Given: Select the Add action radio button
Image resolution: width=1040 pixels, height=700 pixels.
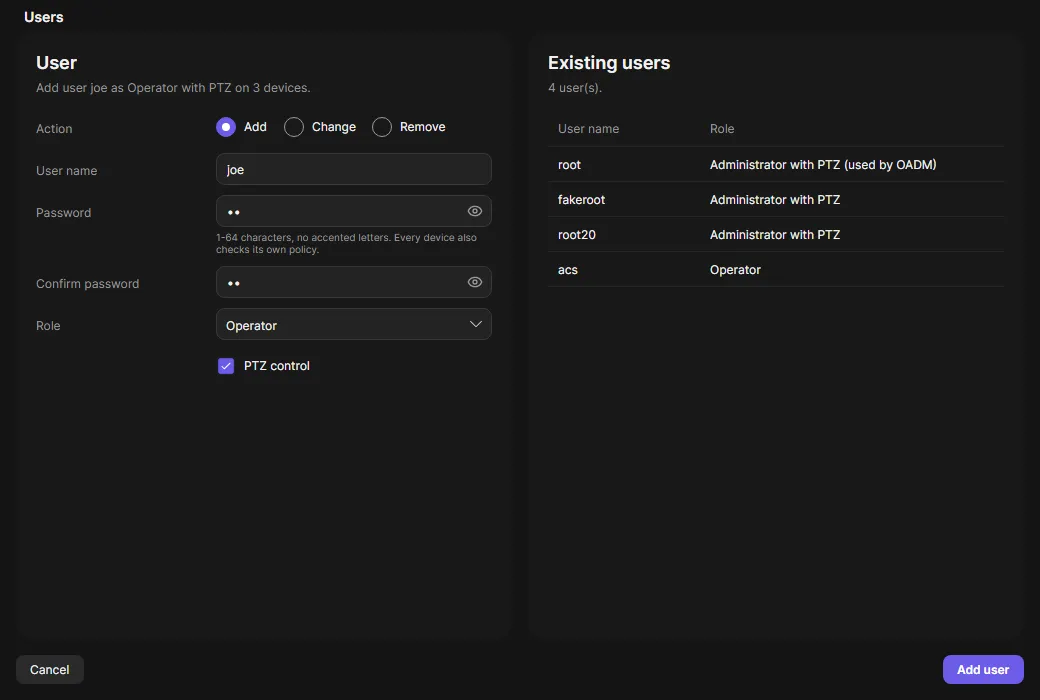Looking at the screenshot, I should click(226, 127).
